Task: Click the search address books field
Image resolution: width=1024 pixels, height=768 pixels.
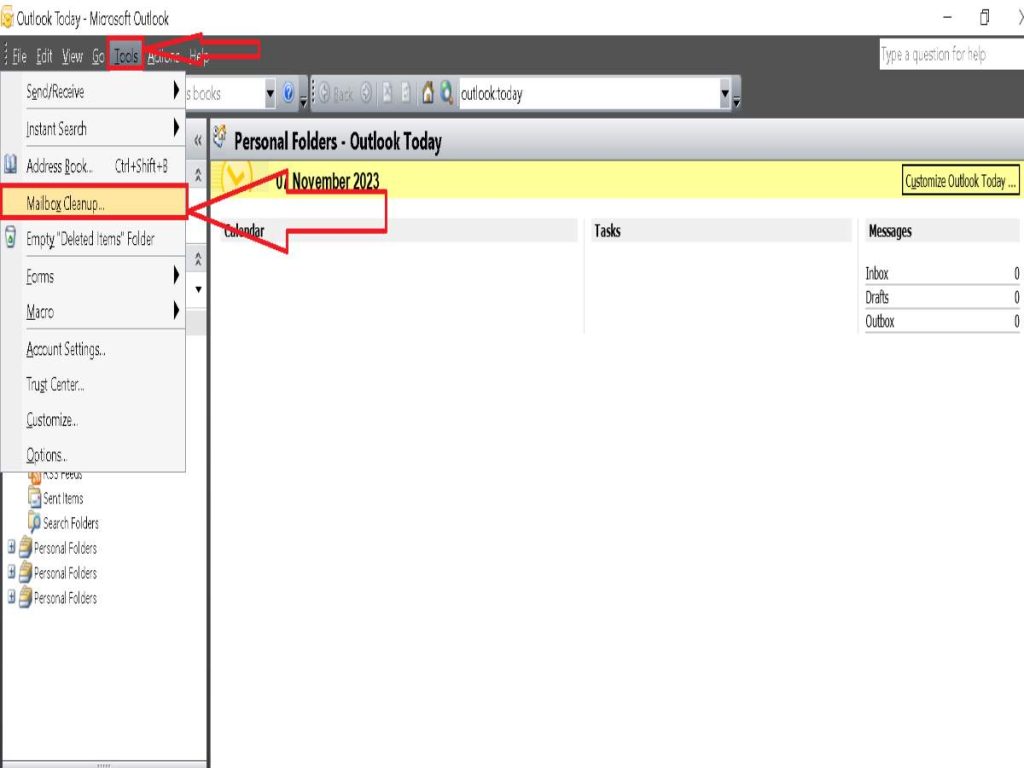Action: (x=225, y=93)
